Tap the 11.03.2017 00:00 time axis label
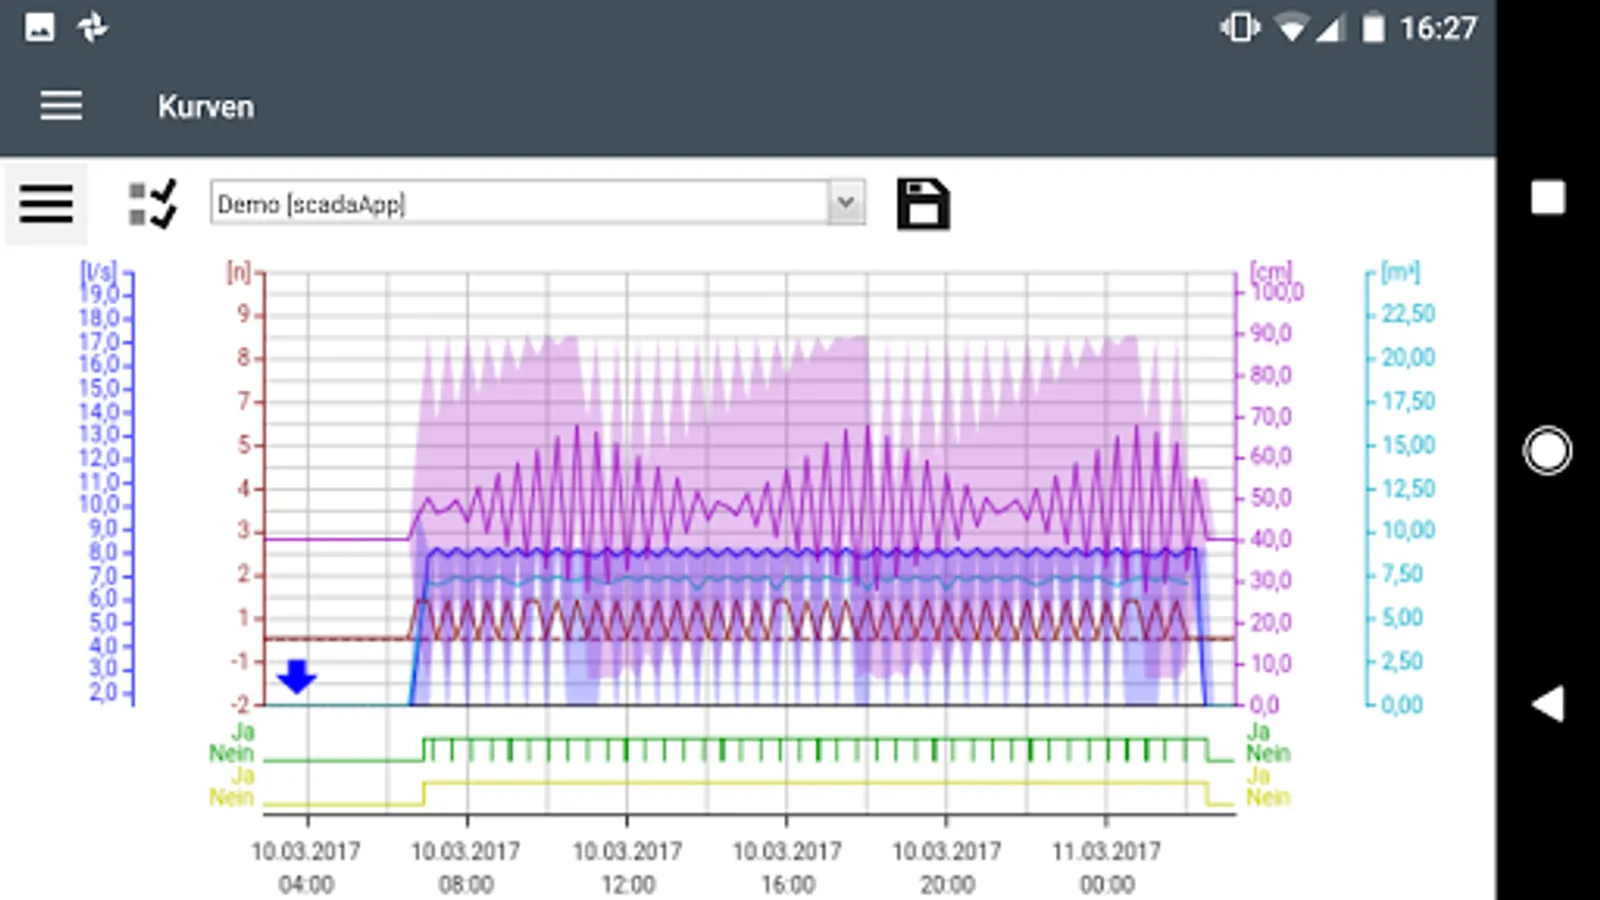The image size is (1600, 900). pos(1107,867)
